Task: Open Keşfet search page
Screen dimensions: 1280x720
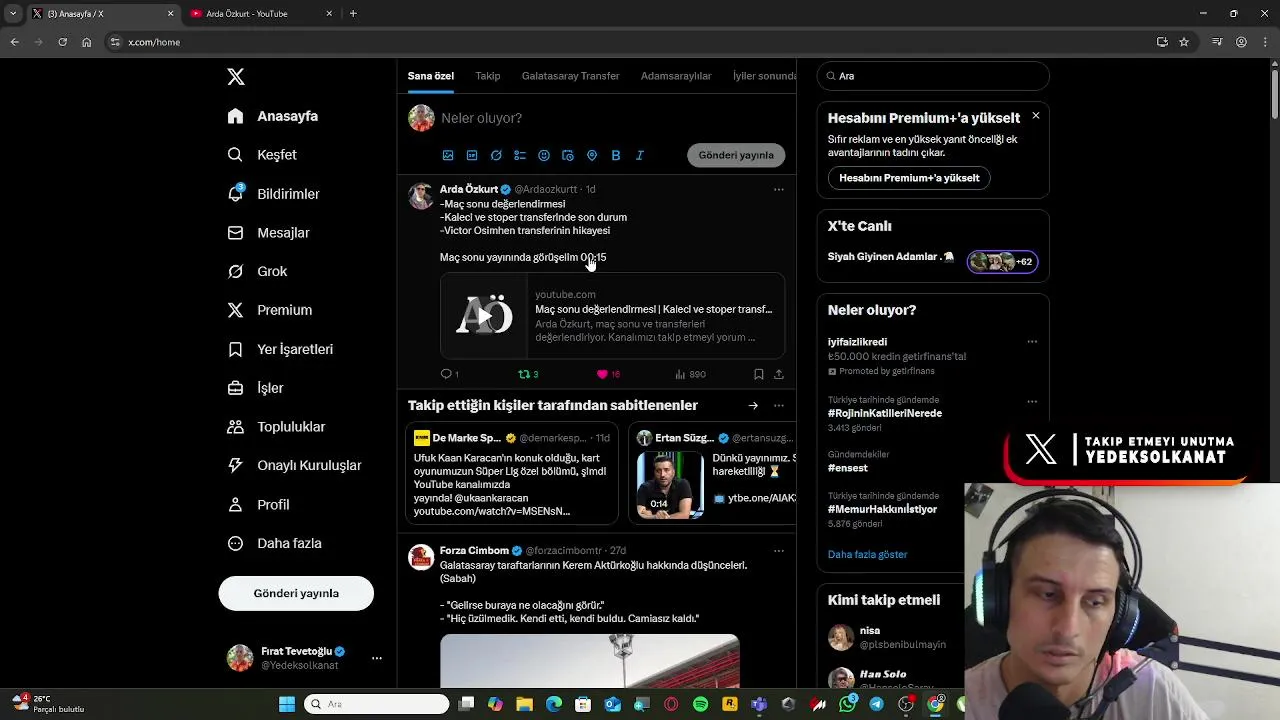Action: click(x=262, y=155)
